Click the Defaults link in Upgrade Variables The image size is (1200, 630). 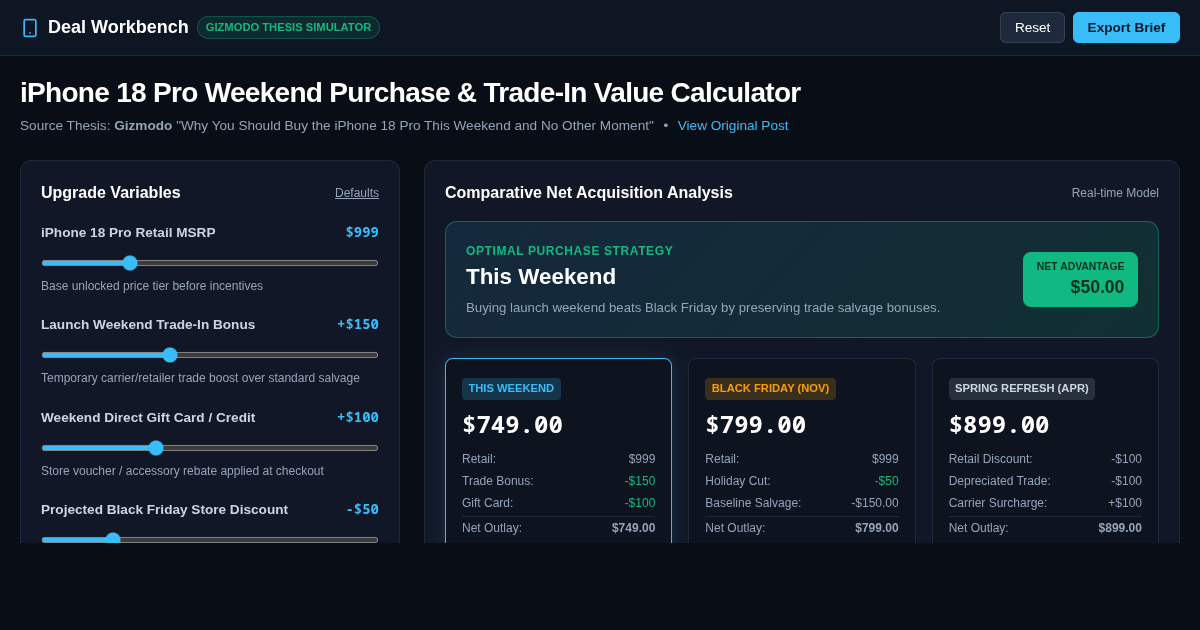tap(357, 193)
